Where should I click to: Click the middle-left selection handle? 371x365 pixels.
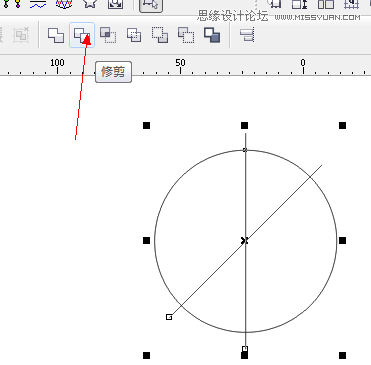(146, 240)
